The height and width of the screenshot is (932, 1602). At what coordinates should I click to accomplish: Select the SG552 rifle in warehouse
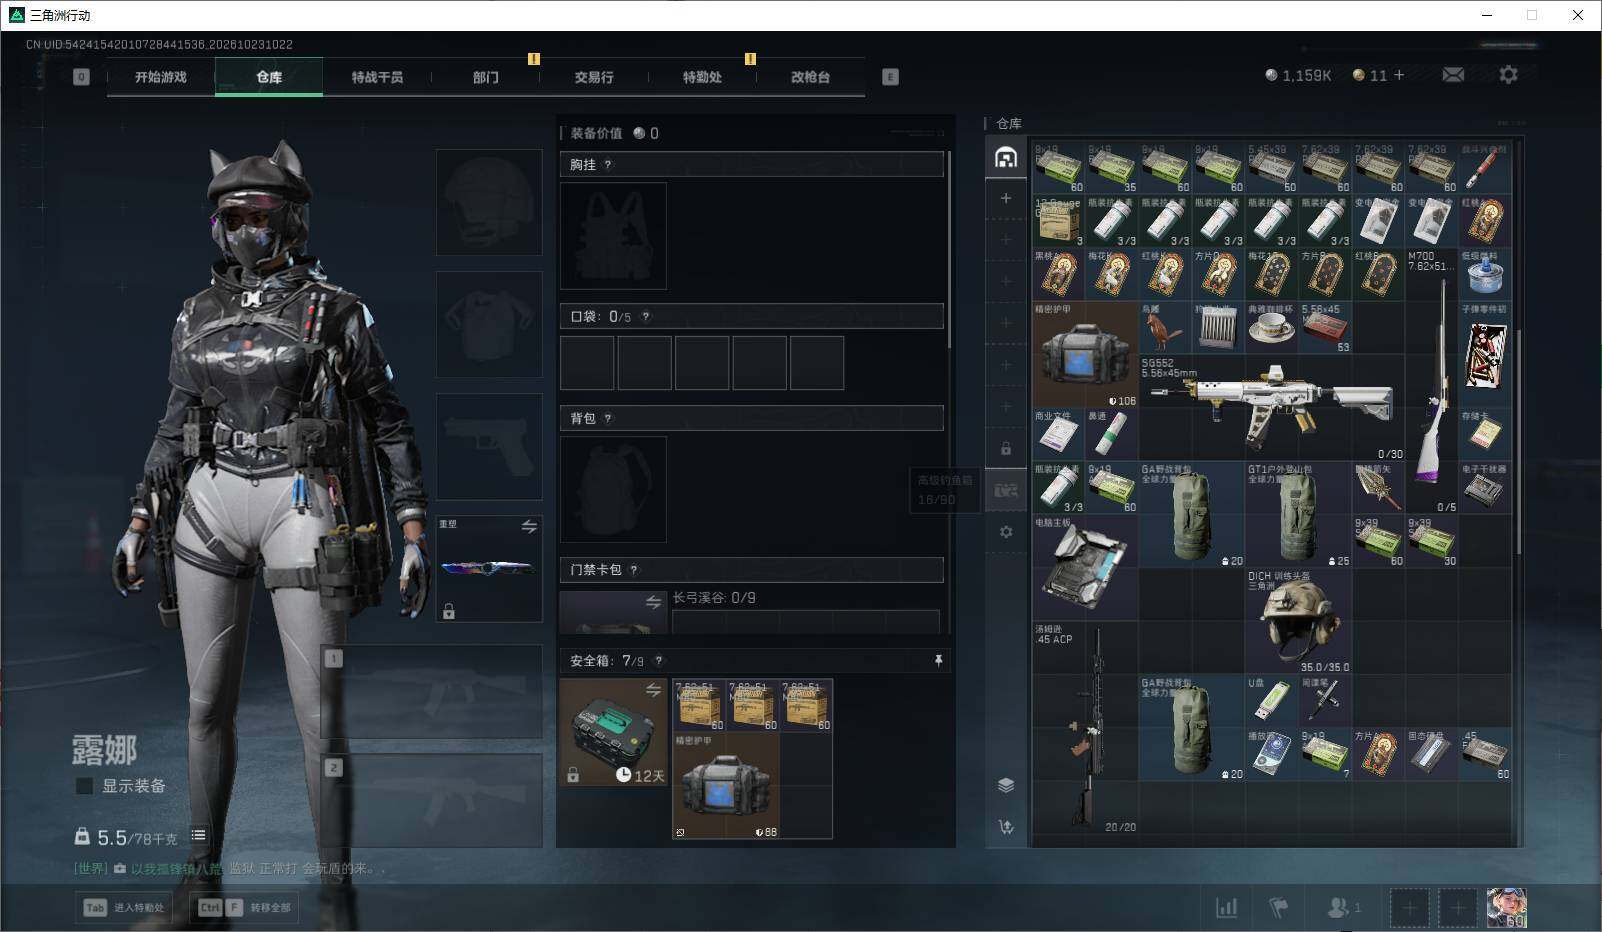(1271, 407)
